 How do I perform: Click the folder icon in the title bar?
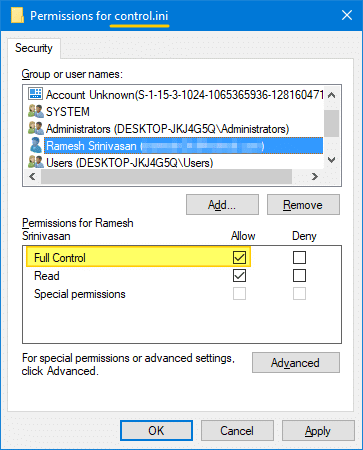point(17,15)
